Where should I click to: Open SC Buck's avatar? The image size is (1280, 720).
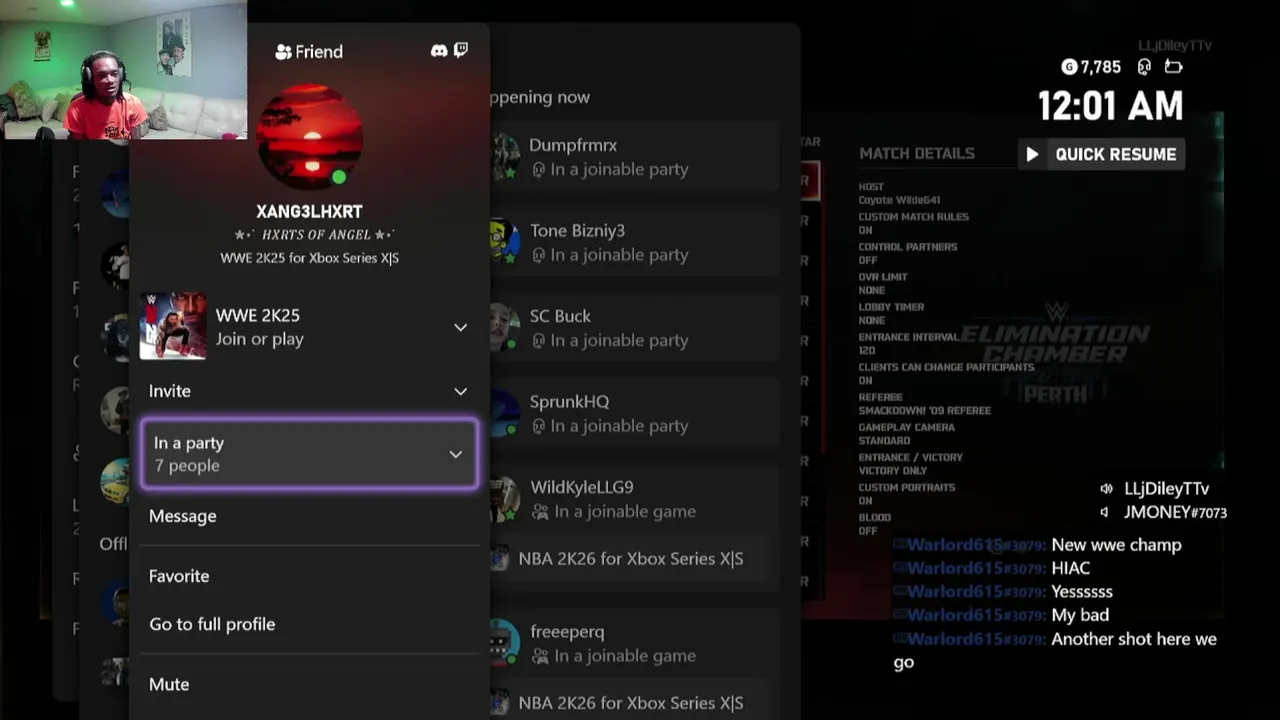pos(505,328)
